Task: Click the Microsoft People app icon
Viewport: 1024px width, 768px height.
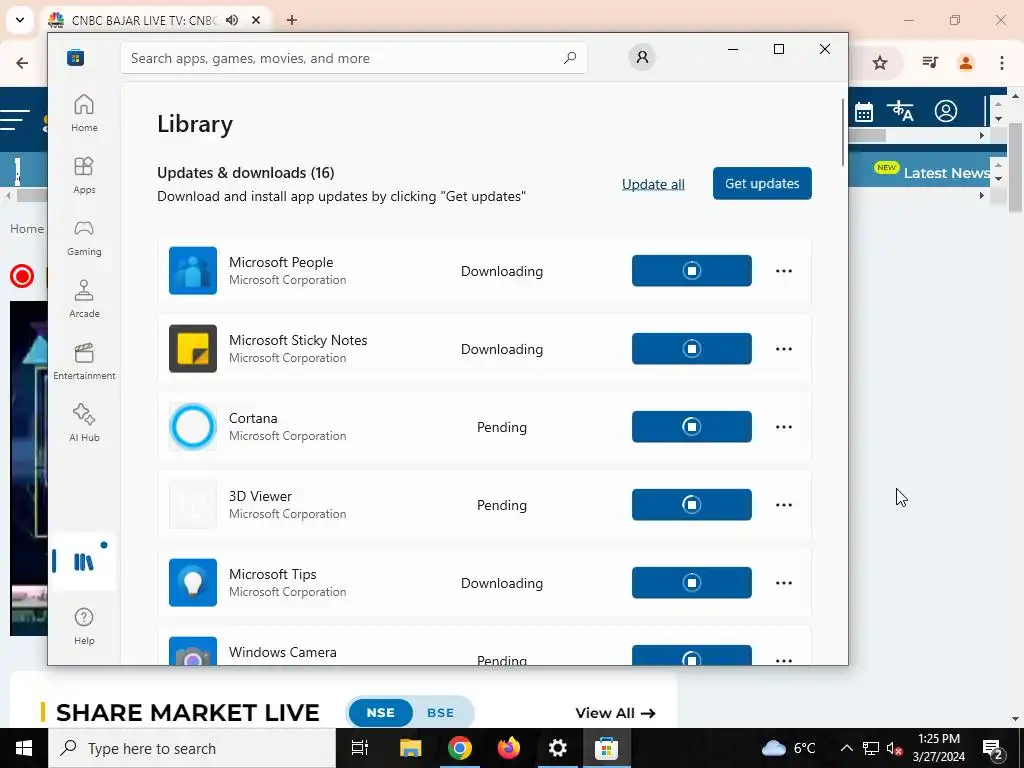Action: coord(193,270)
